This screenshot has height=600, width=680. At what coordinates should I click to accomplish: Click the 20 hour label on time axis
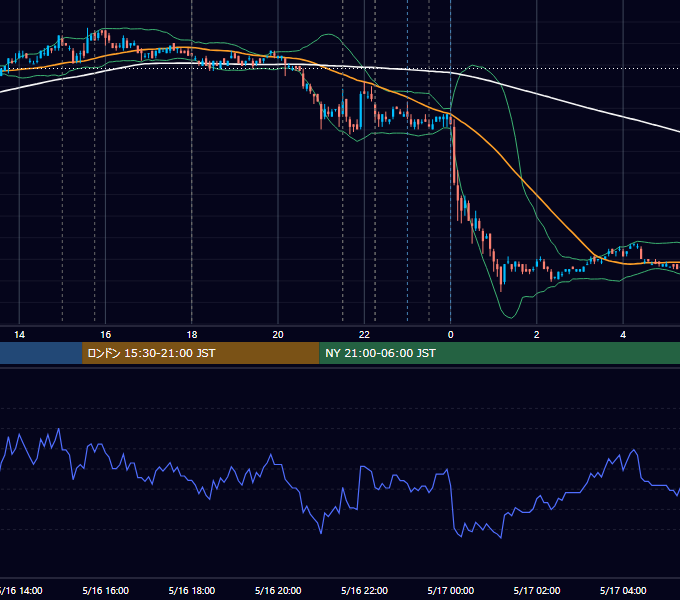pyautogui.click(x=278, y=335)
